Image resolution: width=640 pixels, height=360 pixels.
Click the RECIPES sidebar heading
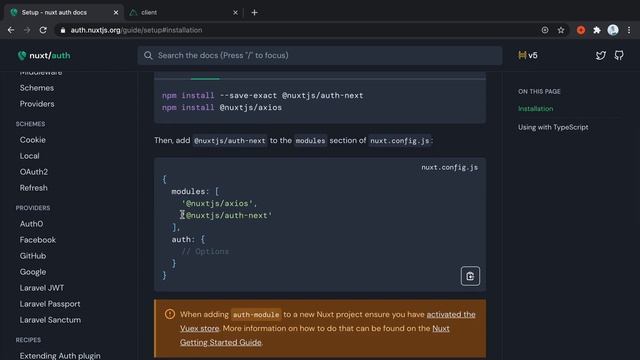pyautogui.click(x=28, y=340)
